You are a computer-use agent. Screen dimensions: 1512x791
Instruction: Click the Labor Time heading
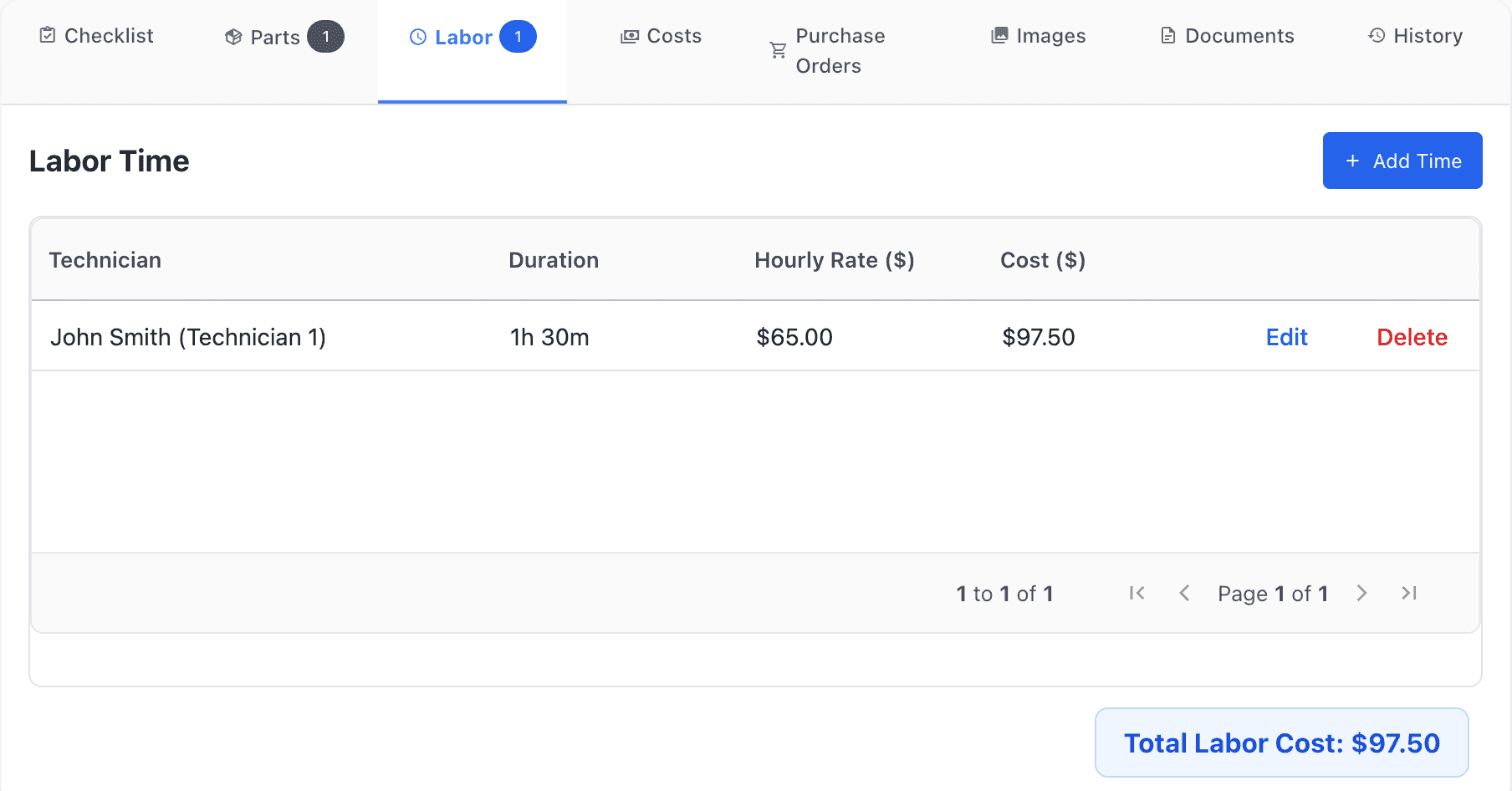(109, 161)
